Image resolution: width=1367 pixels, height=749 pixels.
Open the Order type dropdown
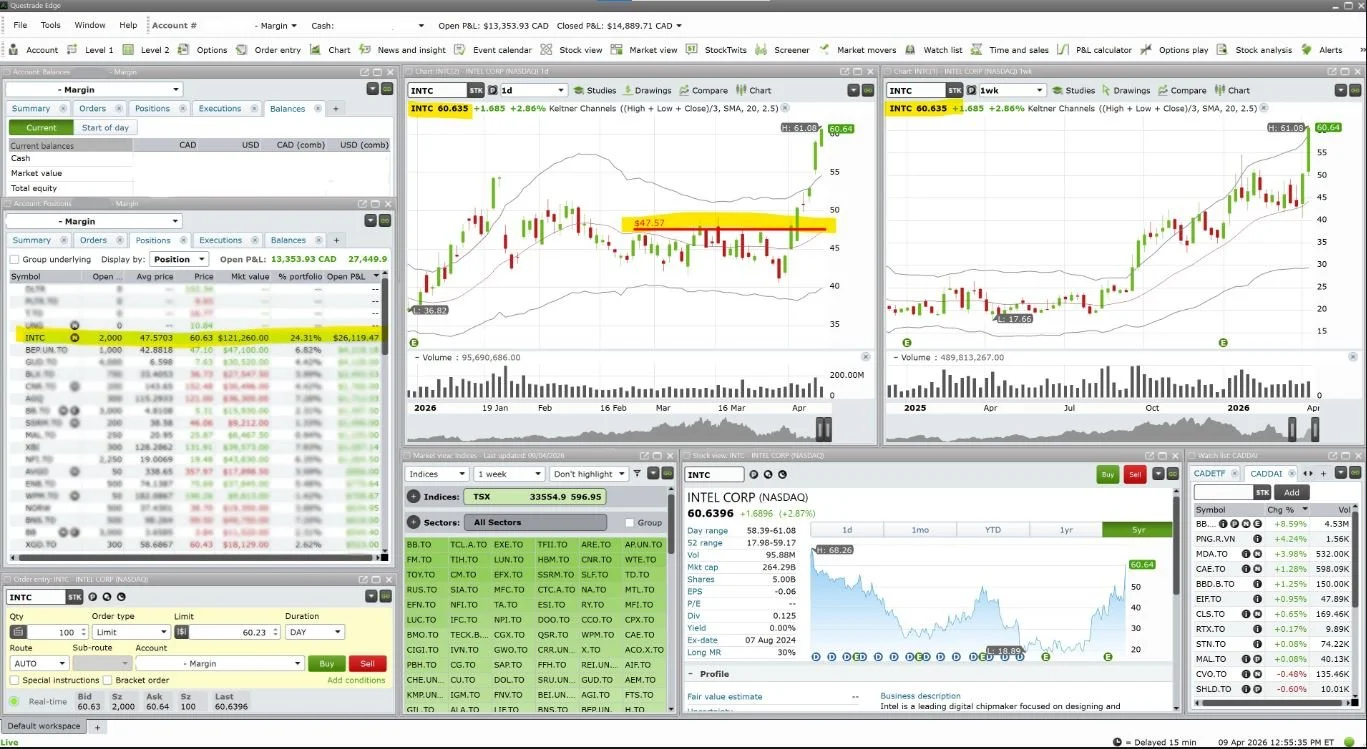click(131, 632)
